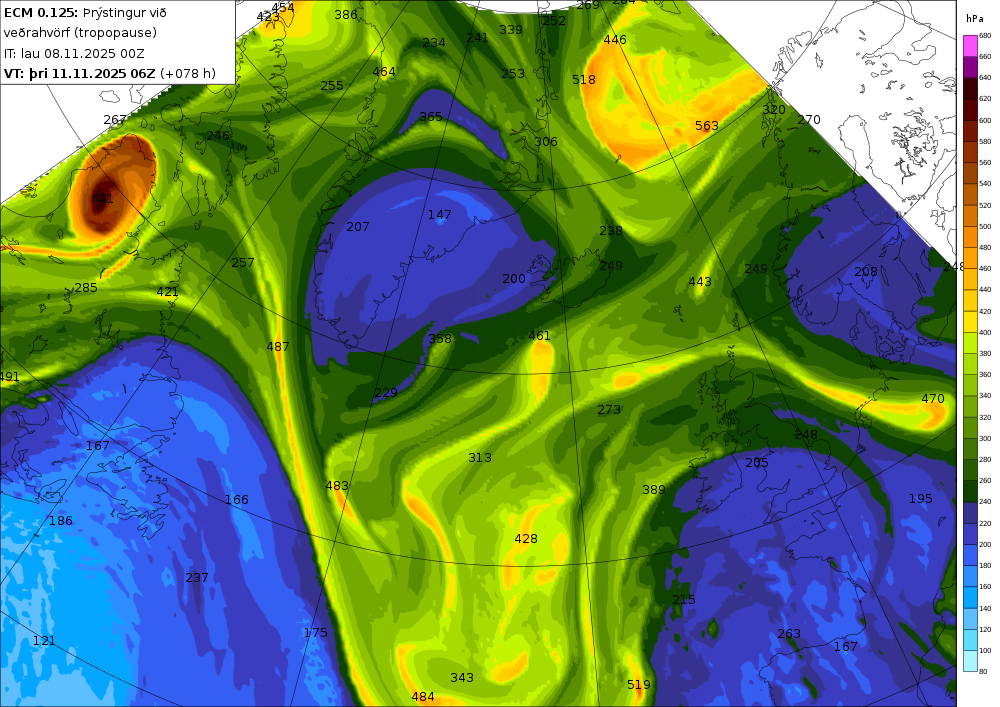Click the map value '246' on the map
The image size is (1000, 707).
pyautogui.click(x=218, y=136)
